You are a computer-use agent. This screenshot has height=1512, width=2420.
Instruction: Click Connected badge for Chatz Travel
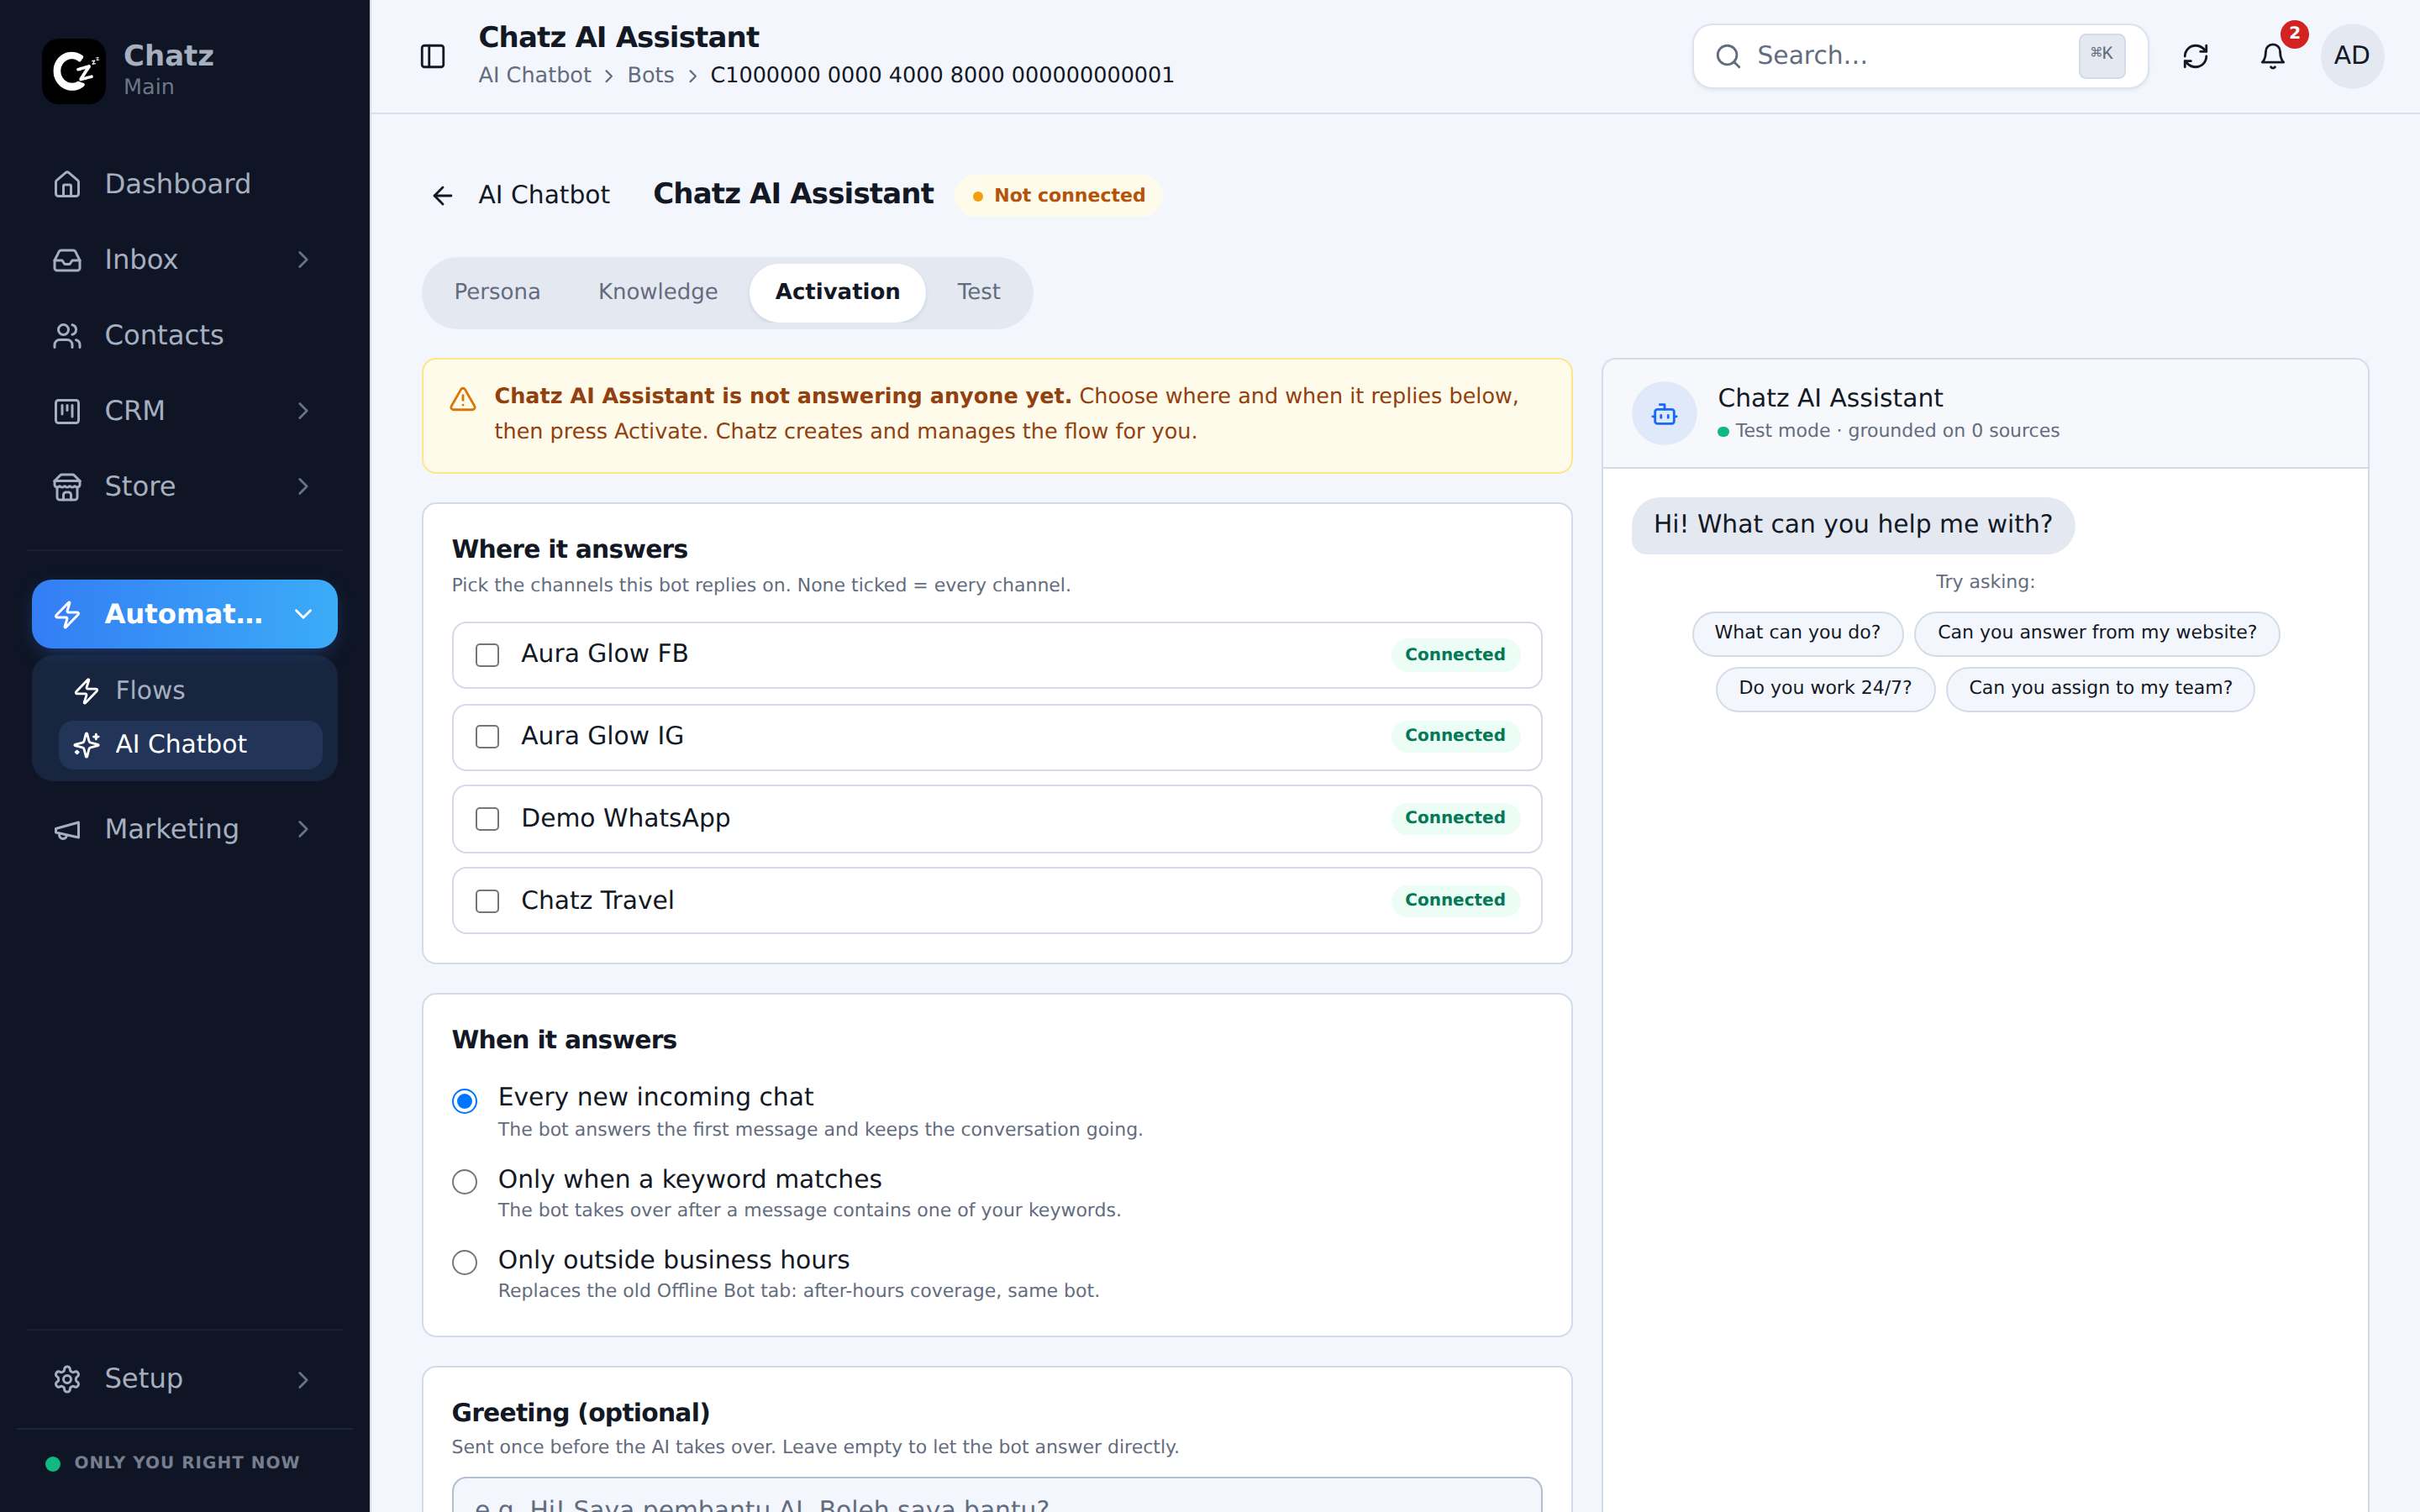1455,901
